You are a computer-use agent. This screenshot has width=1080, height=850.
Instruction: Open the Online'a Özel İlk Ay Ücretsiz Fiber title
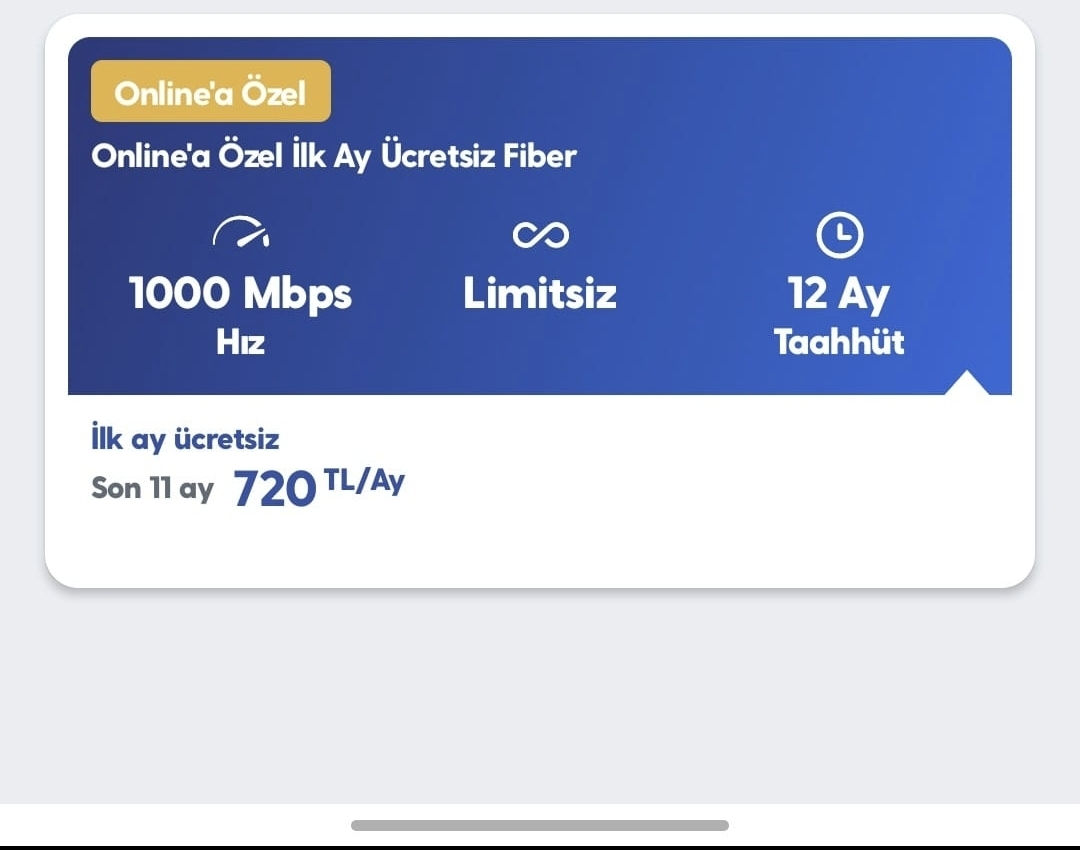[334, 156]
